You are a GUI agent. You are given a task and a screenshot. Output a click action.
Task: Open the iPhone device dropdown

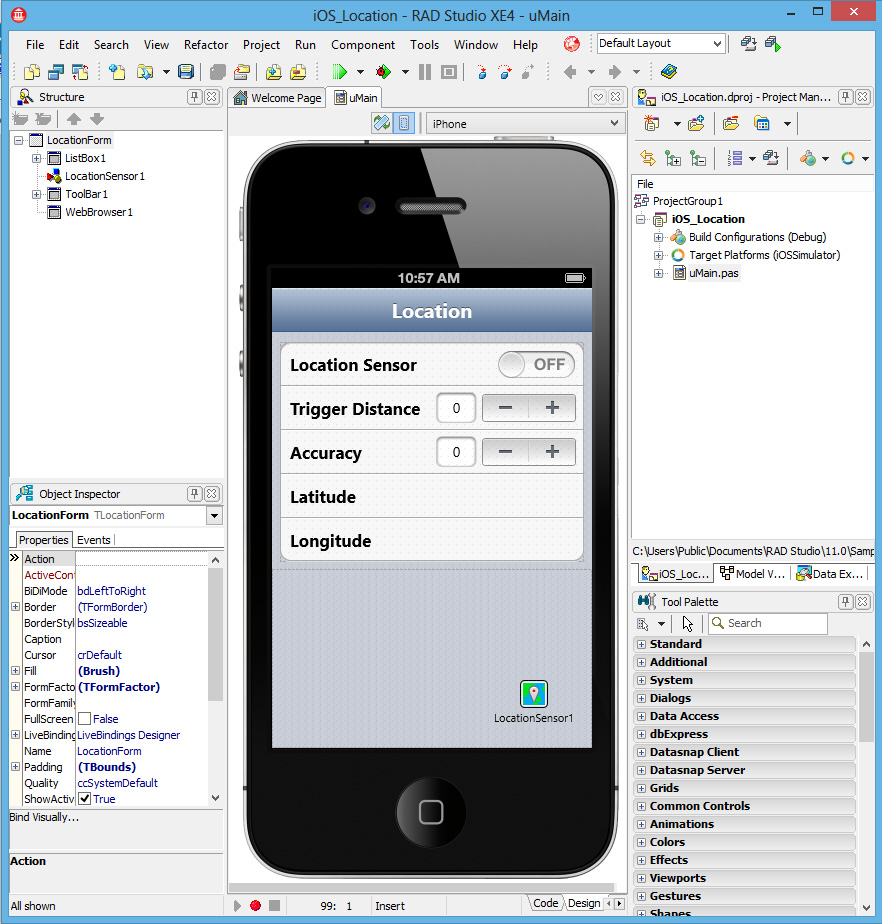(x=614, y=123)
